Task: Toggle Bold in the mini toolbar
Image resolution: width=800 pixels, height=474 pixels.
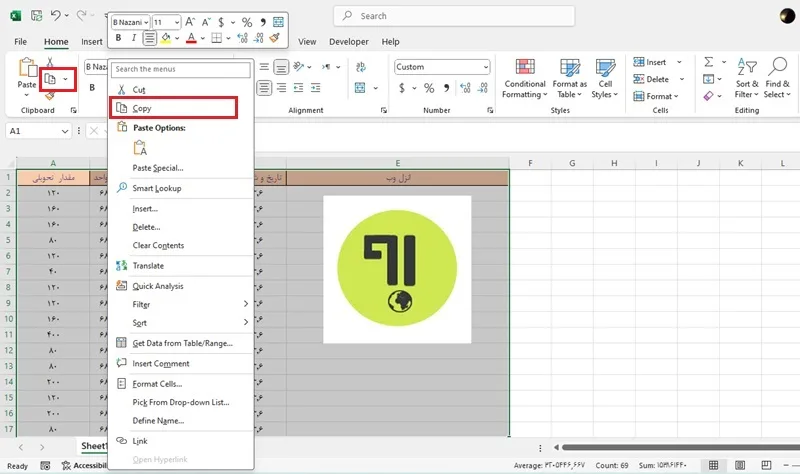Action: point(118,38)
